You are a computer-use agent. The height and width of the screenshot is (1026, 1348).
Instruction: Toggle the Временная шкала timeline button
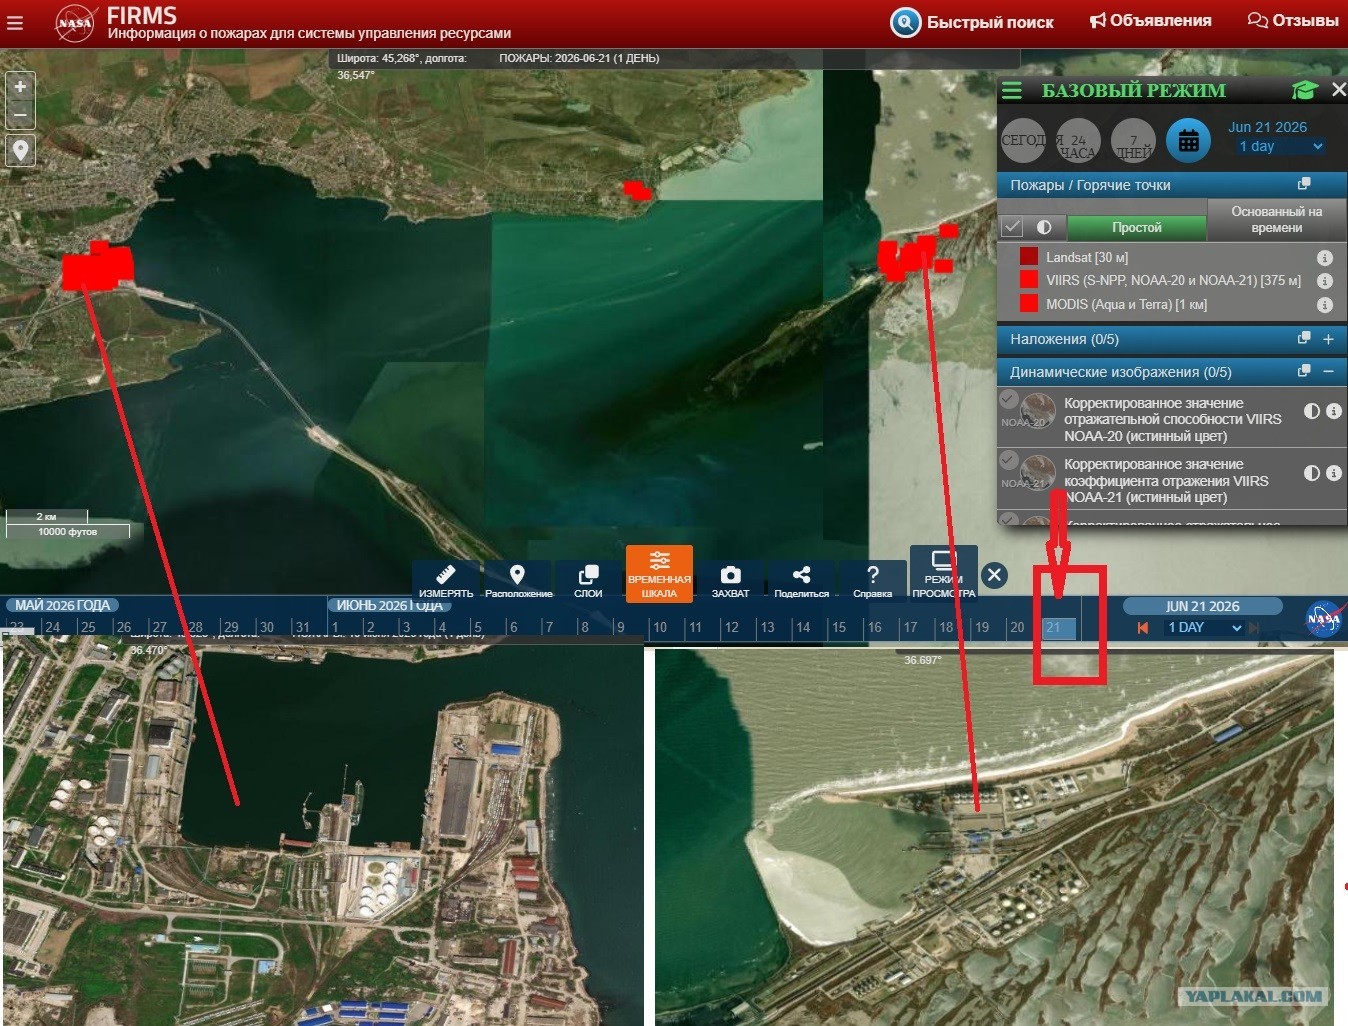(659, 574)
